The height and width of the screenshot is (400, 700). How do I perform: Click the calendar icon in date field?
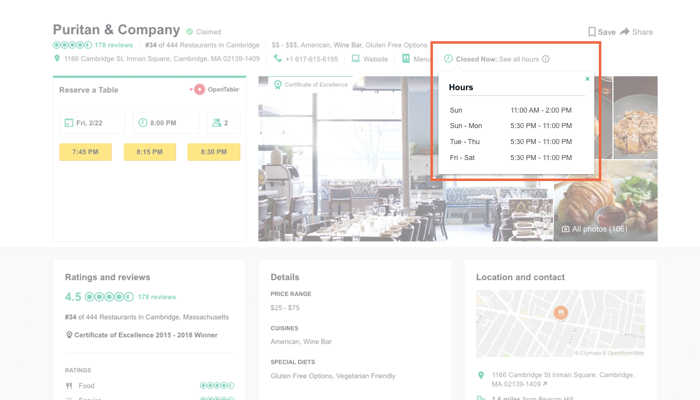69,123
